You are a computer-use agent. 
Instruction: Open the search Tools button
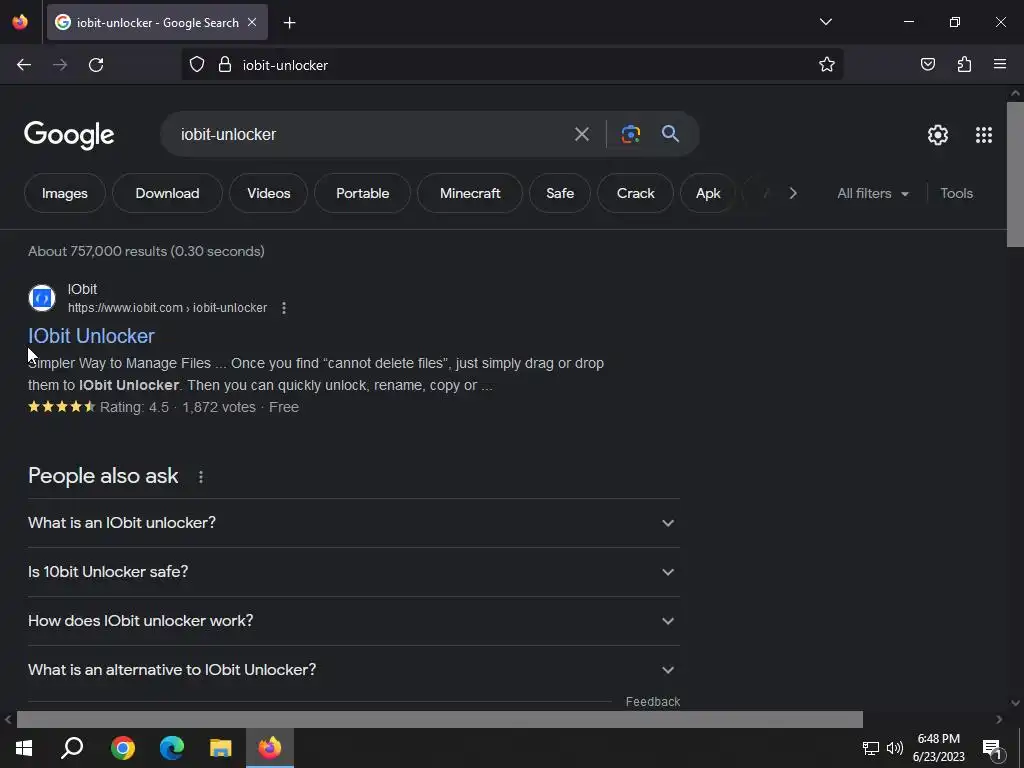[956, 193]
